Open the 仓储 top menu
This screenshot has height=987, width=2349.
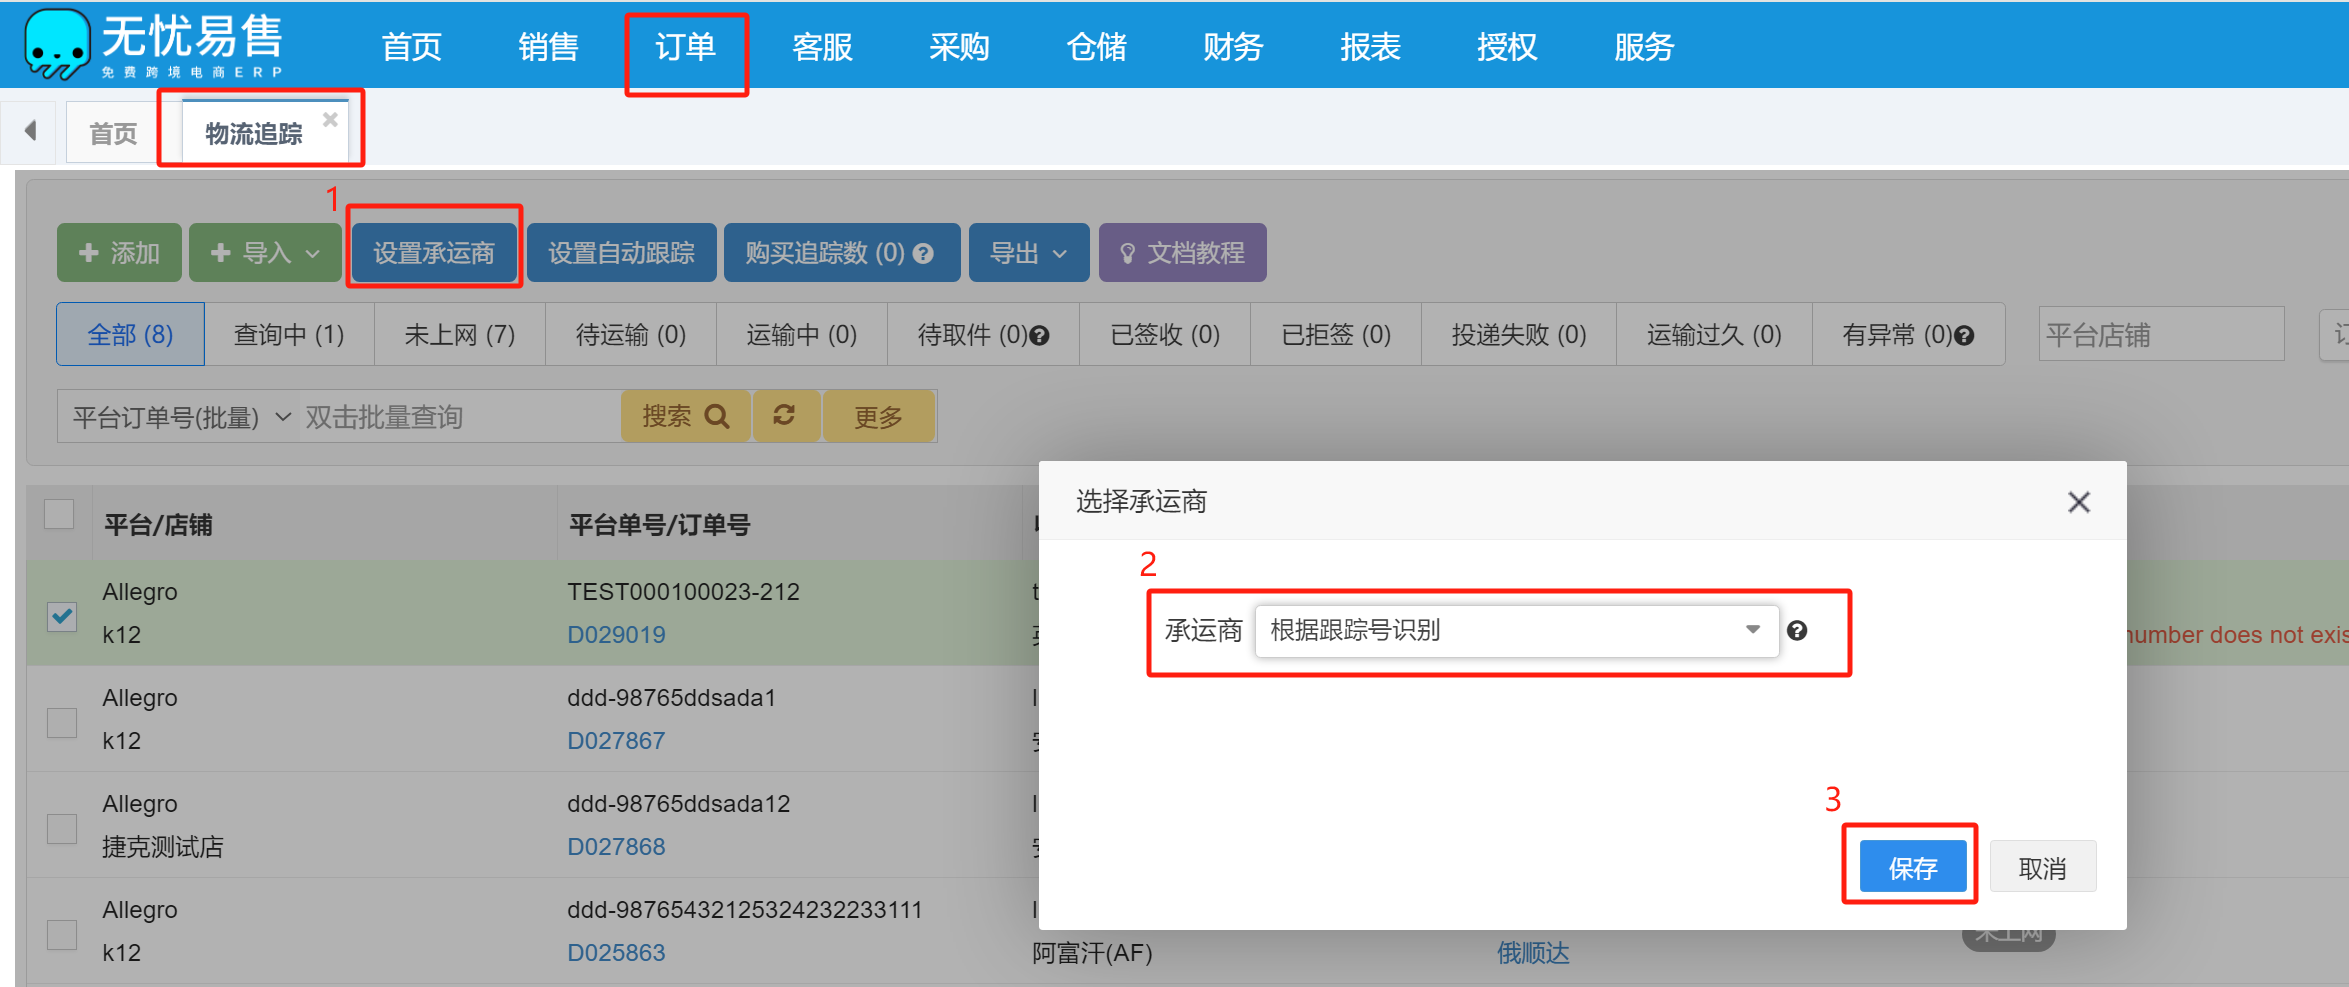[x=1096, y=47]
